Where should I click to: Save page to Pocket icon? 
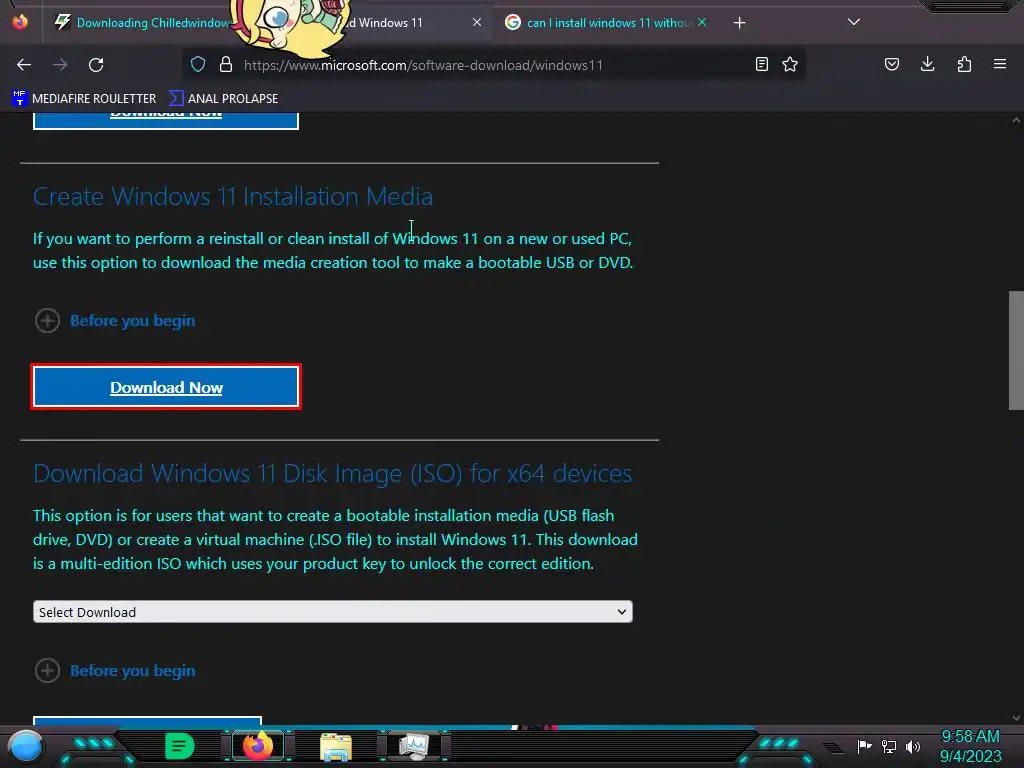coord(891,64)
